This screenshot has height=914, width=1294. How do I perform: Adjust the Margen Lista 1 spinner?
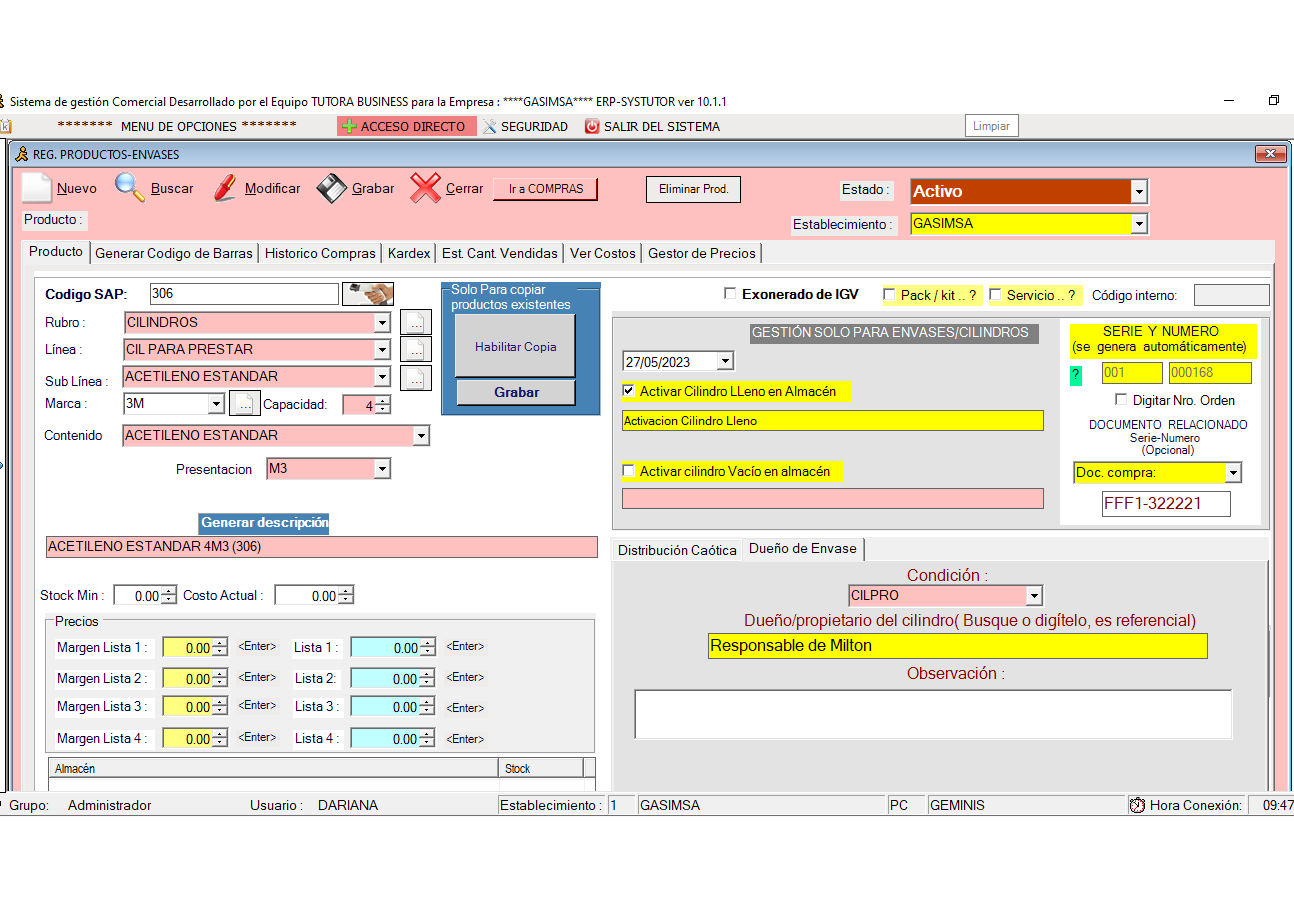pos(219,648)
